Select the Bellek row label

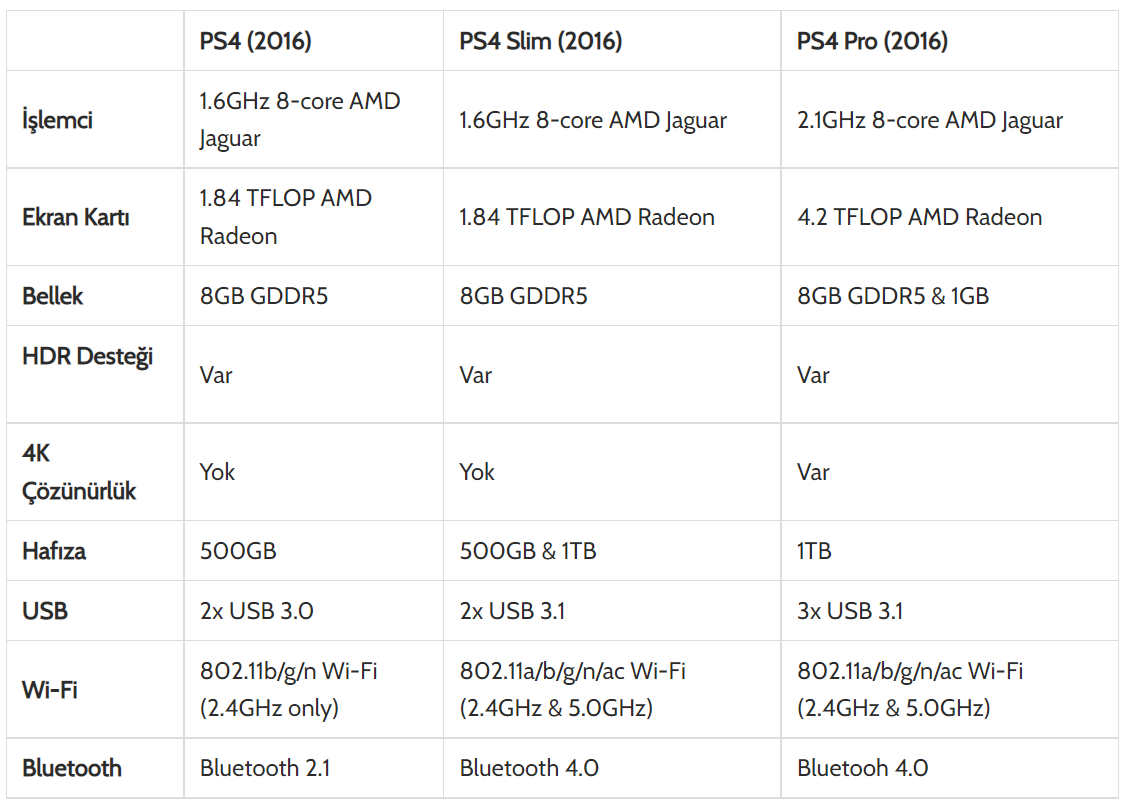53,296
